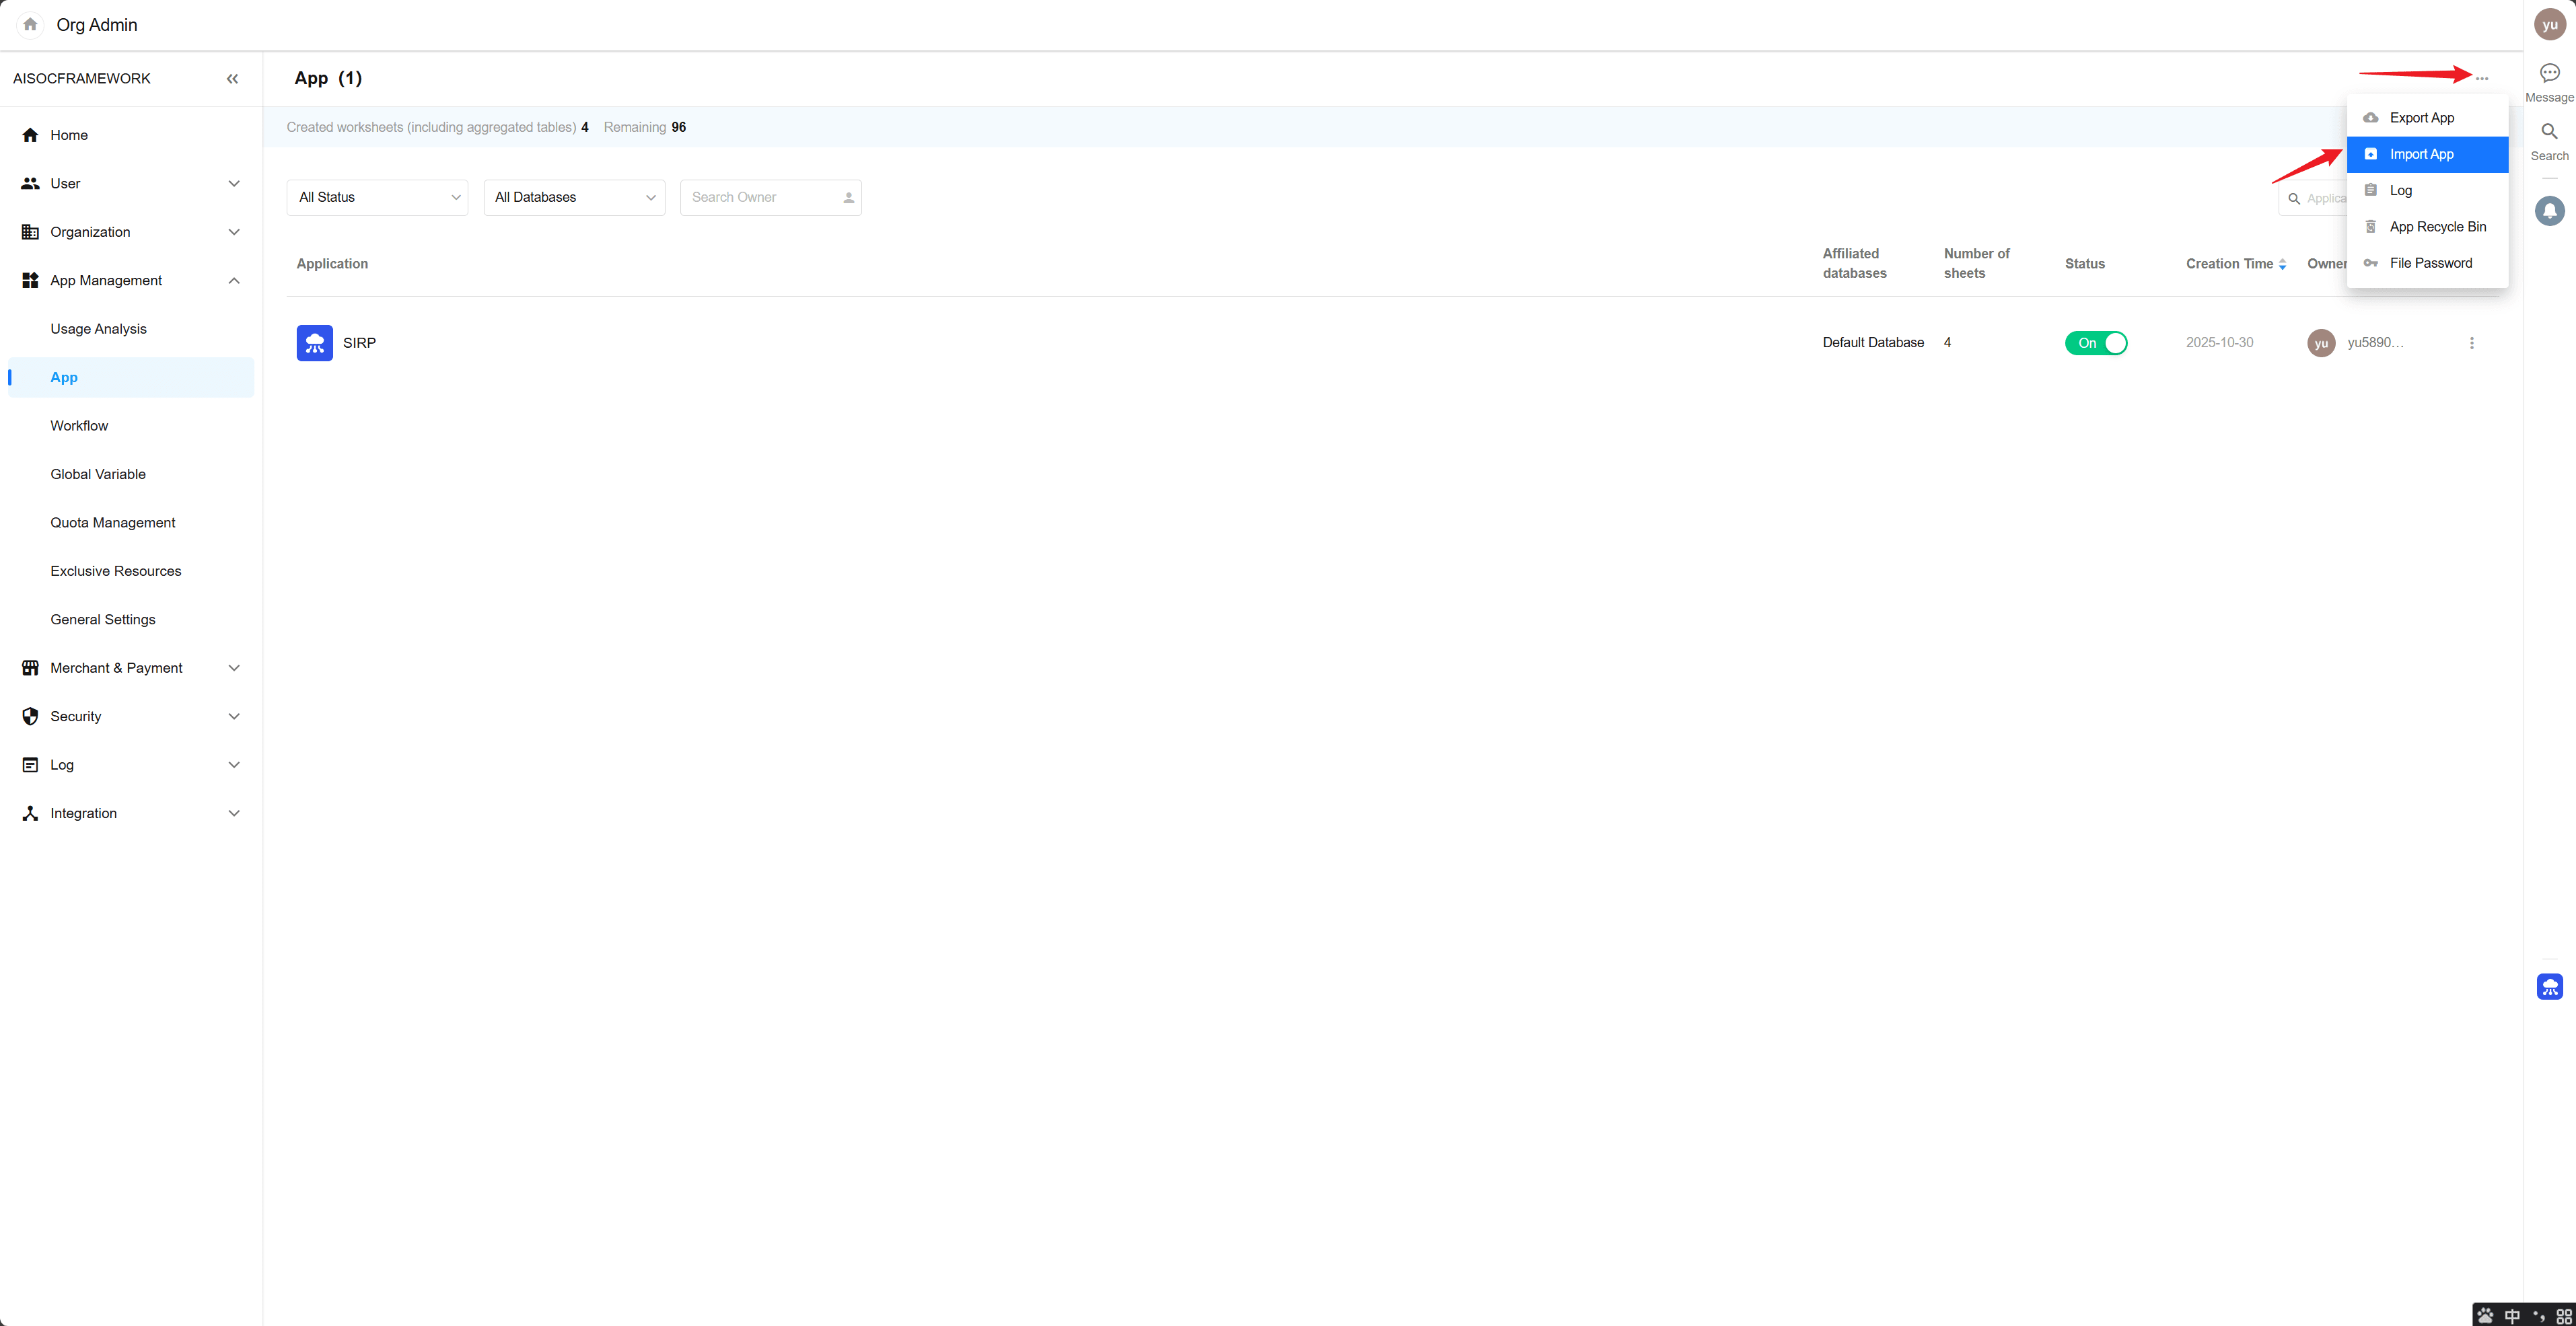
Task: Select File Password menu option
Action: coord(2430,263)
